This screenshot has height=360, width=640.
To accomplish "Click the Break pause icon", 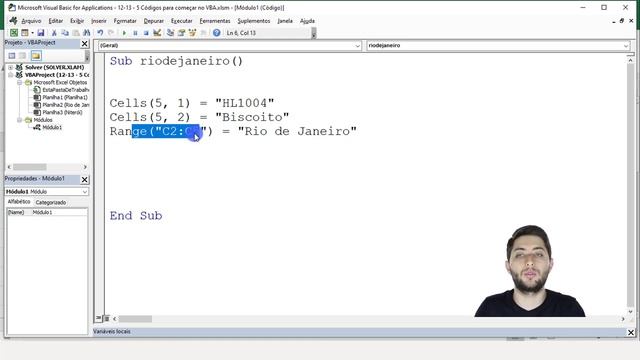I will pos(135,33).
